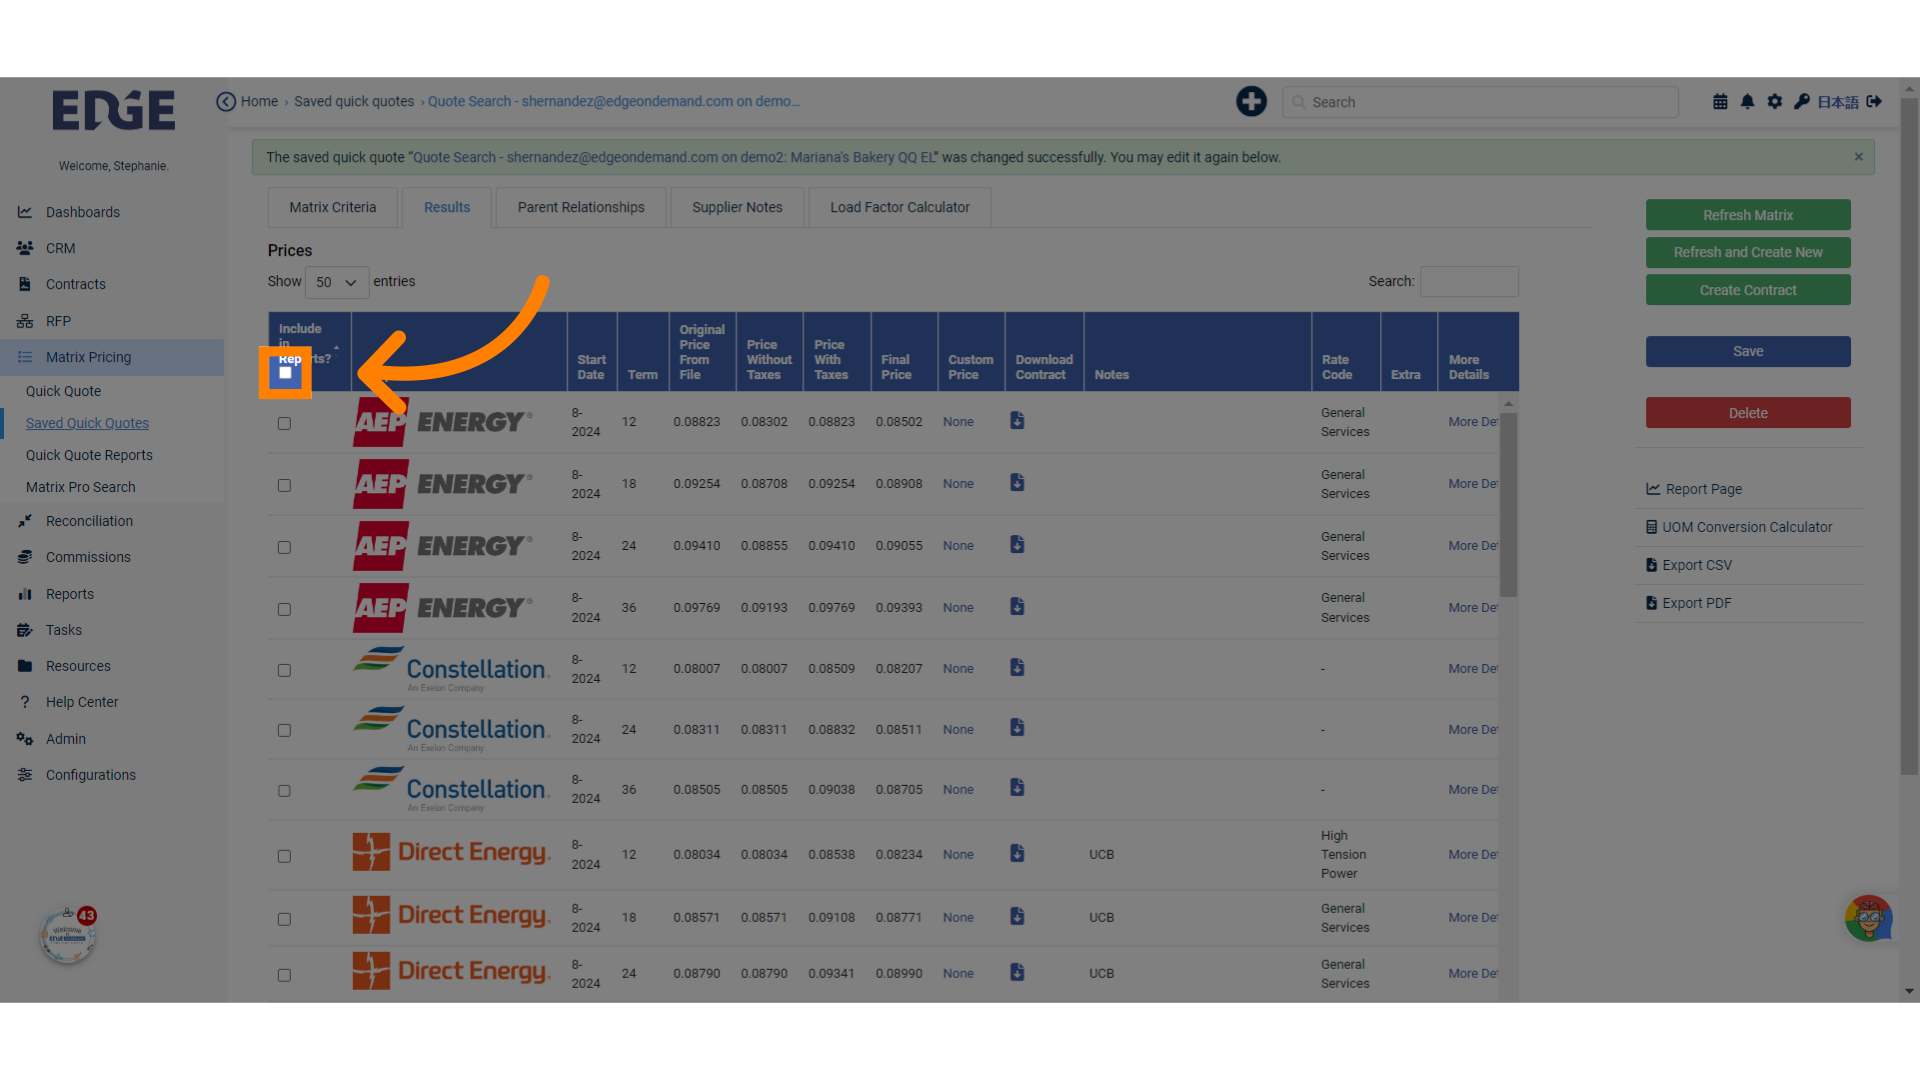Download contract for Constellation 24-term row
This screenshot has width=1920, height=1080.
point(1017,728)
